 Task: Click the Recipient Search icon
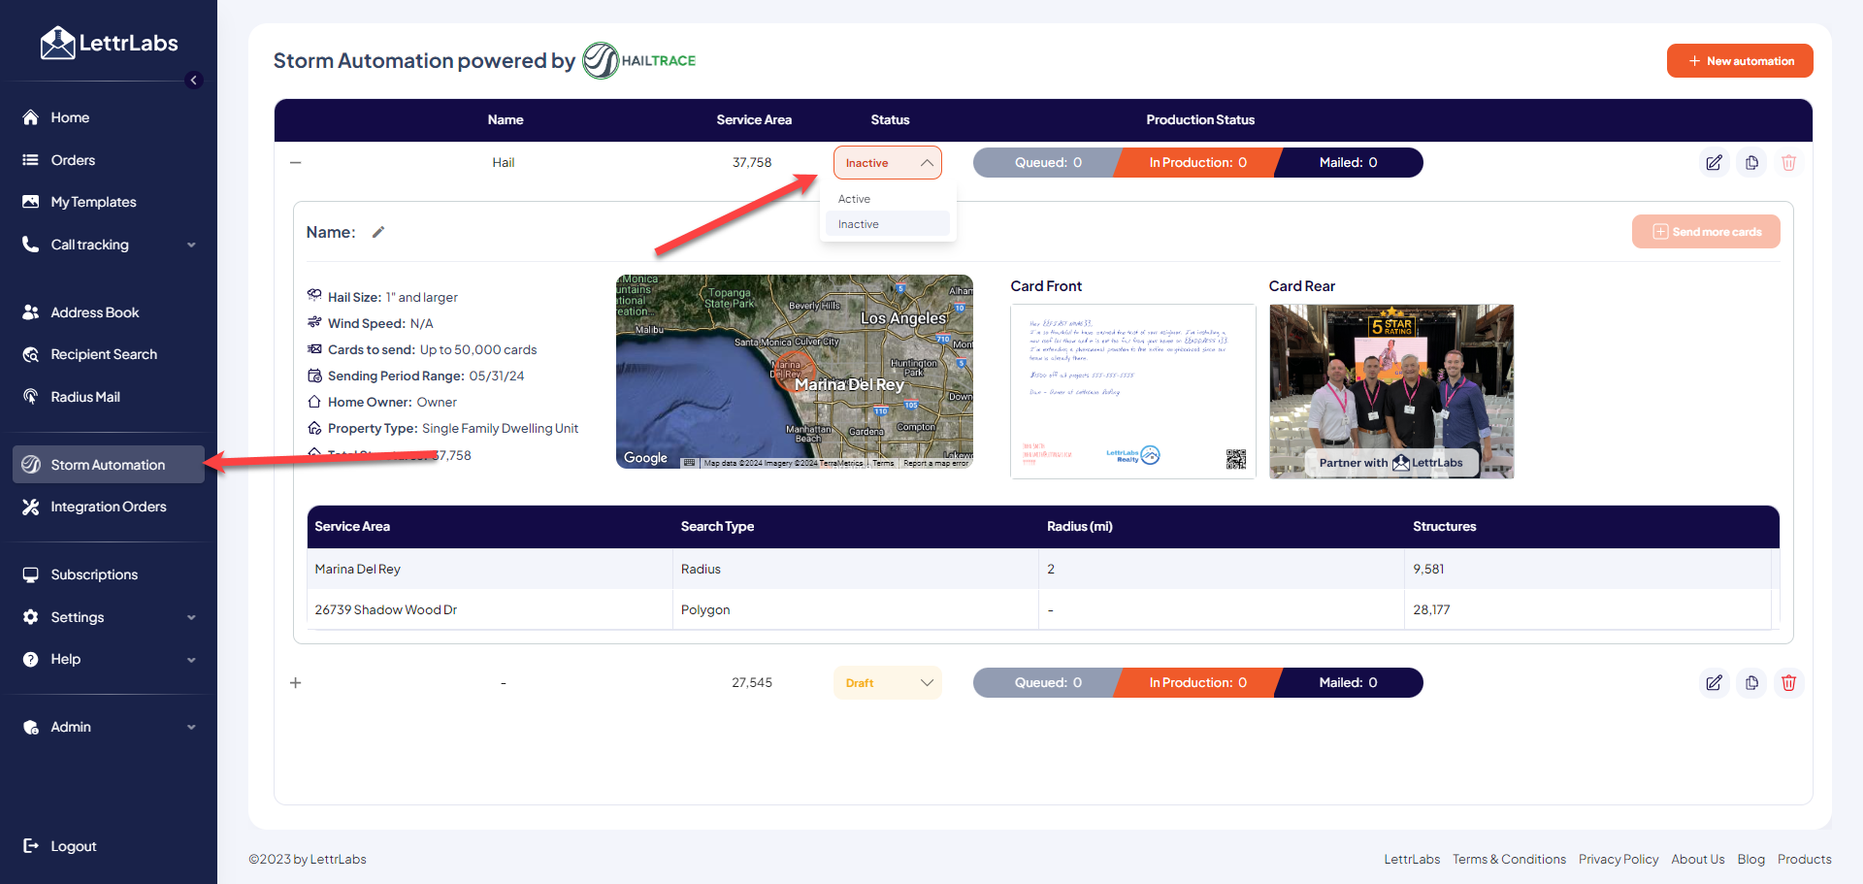[x=31, y=354]
